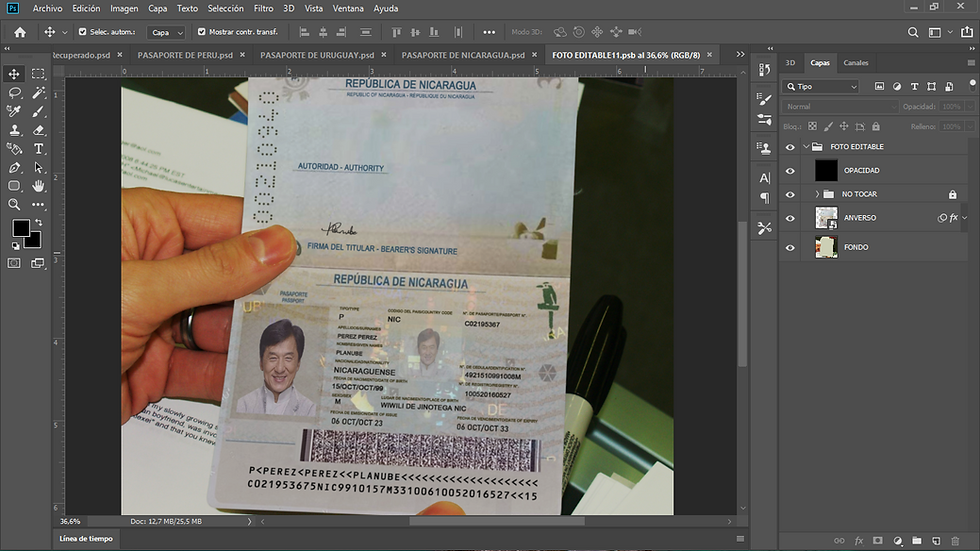
Task: Select the Lasso tool
Action: [x=14, y=92]
